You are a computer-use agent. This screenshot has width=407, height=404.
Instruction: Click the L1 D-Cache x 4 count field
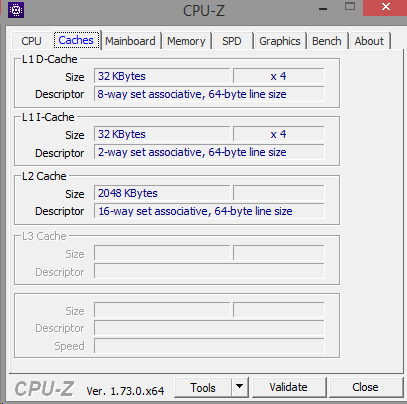click(x=279, y=76)
